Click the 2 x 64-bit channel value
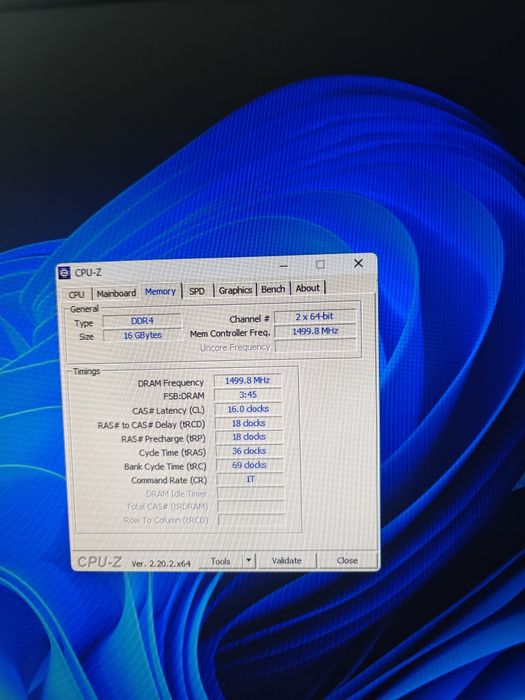 pyautogui.click(x=315, y=317)
